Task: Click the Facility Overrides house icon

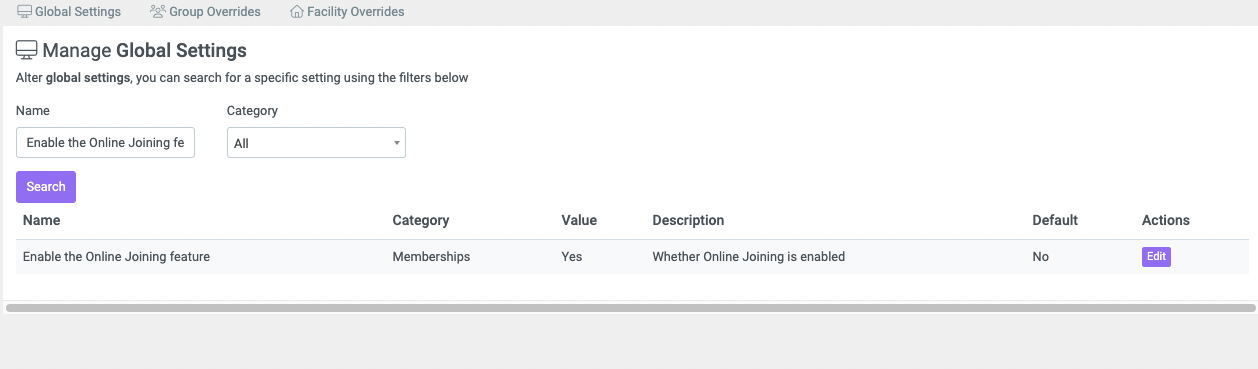Action: point(296,12)
